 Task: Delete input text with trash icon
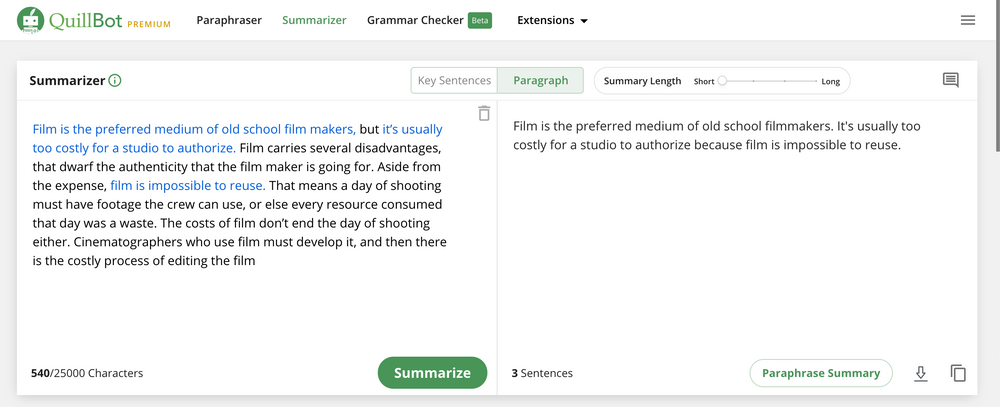click(x=484, y=113)
